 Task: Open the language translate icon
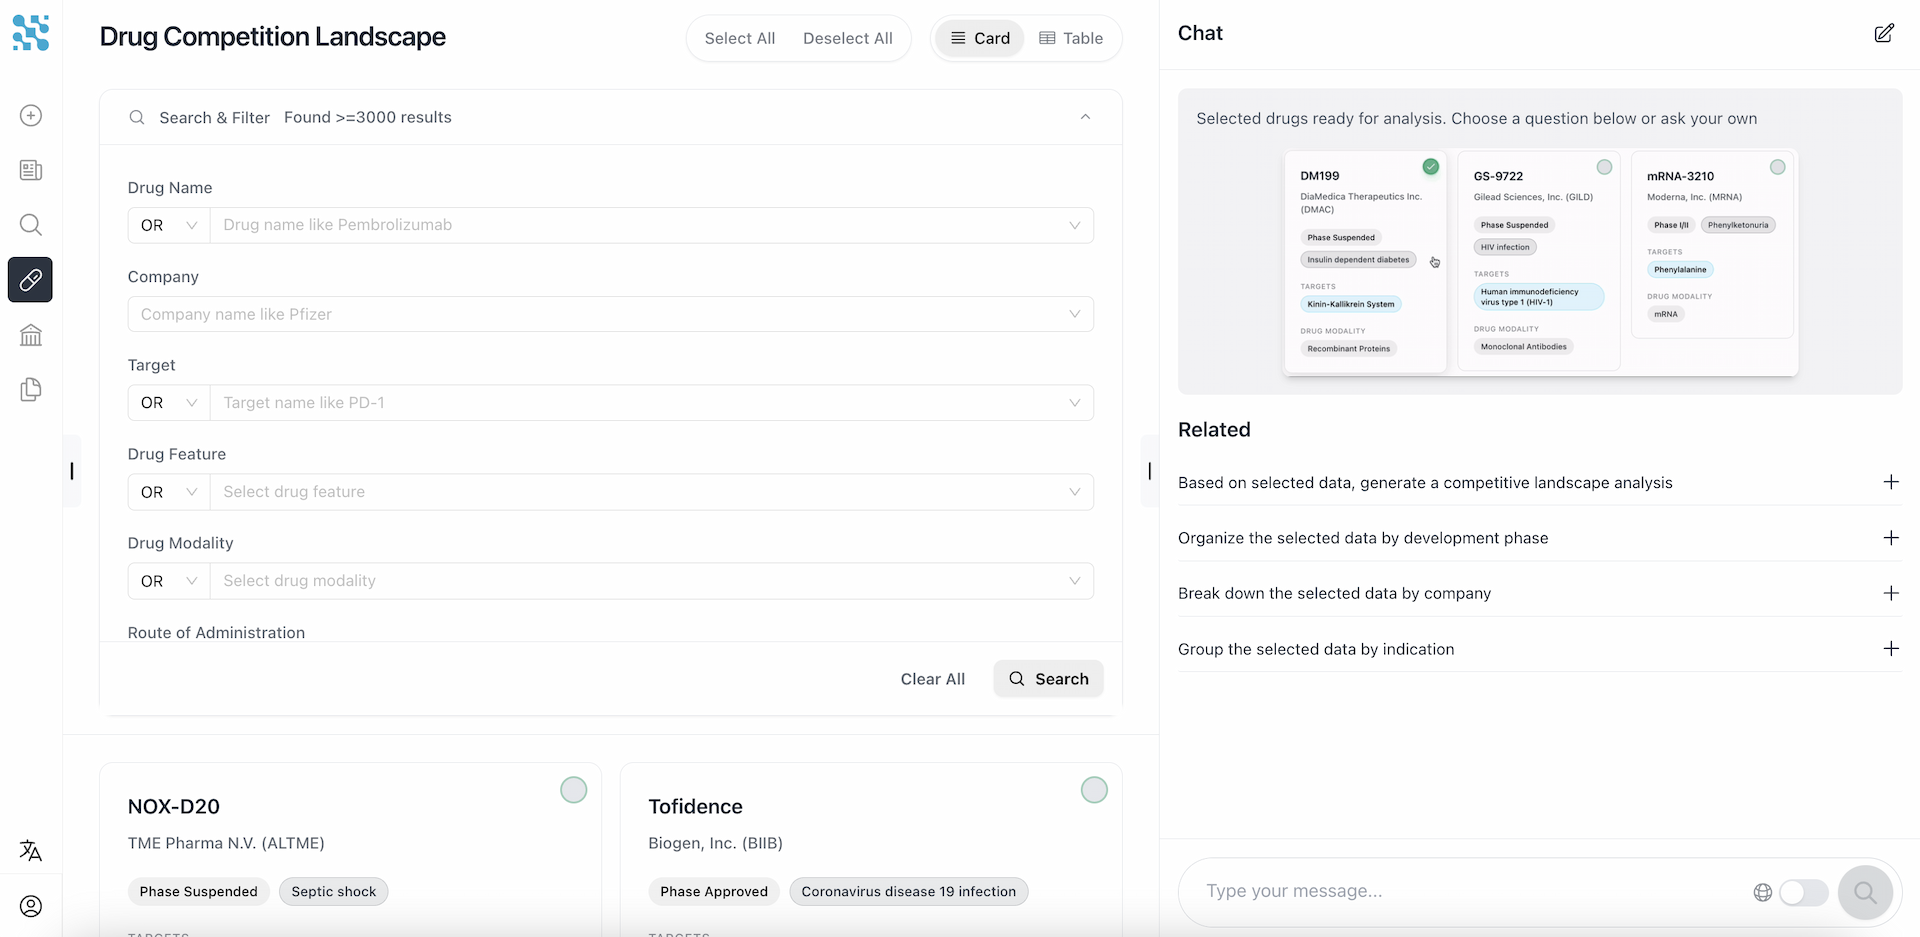point(31,851)
